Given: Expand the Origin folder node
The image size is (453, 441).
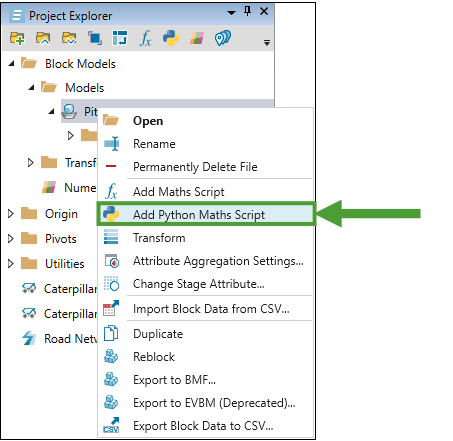Looking at the screenshot, I should click(11, 214).
